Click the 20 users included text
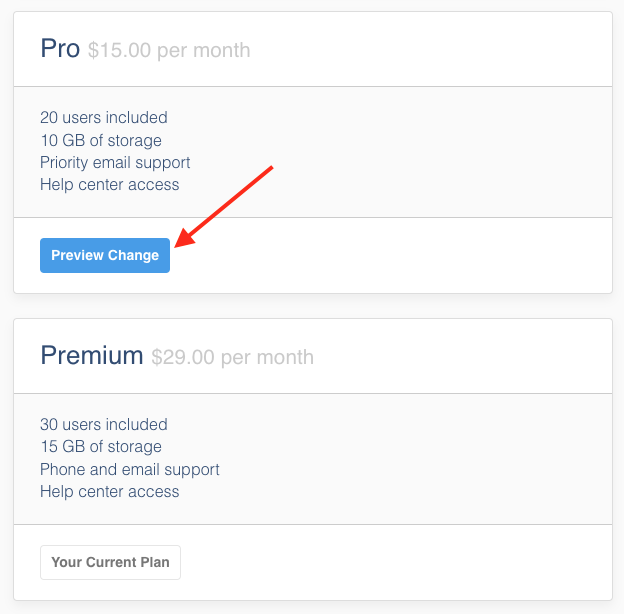Image resolution: width=624 pixels, height=614 pixels. coord(104,118)
